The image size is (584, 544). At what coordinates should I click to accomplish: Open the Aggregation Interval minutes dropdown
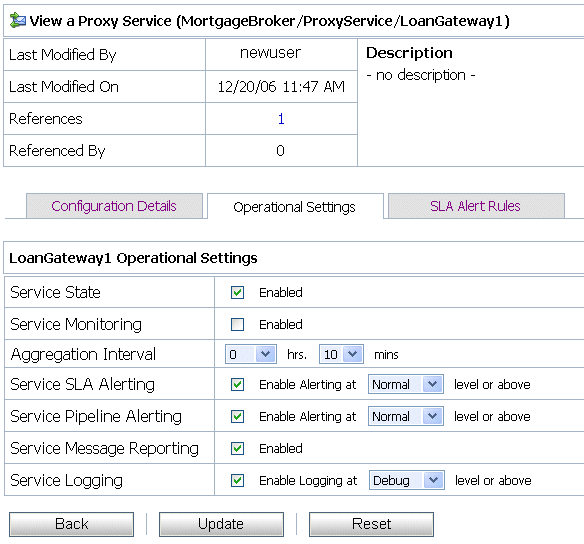[x=341, y=354]
